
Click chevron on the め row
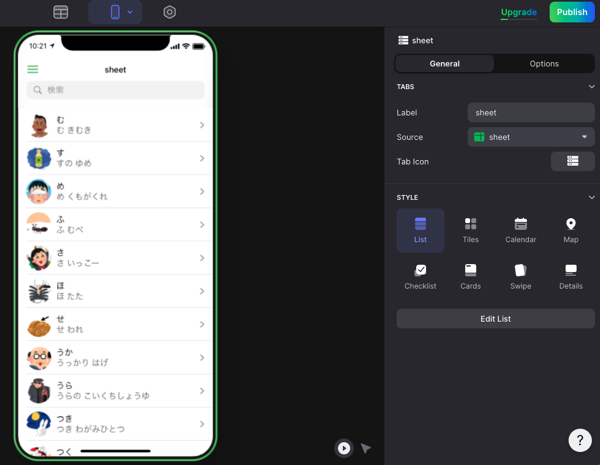tap(202, 191)
